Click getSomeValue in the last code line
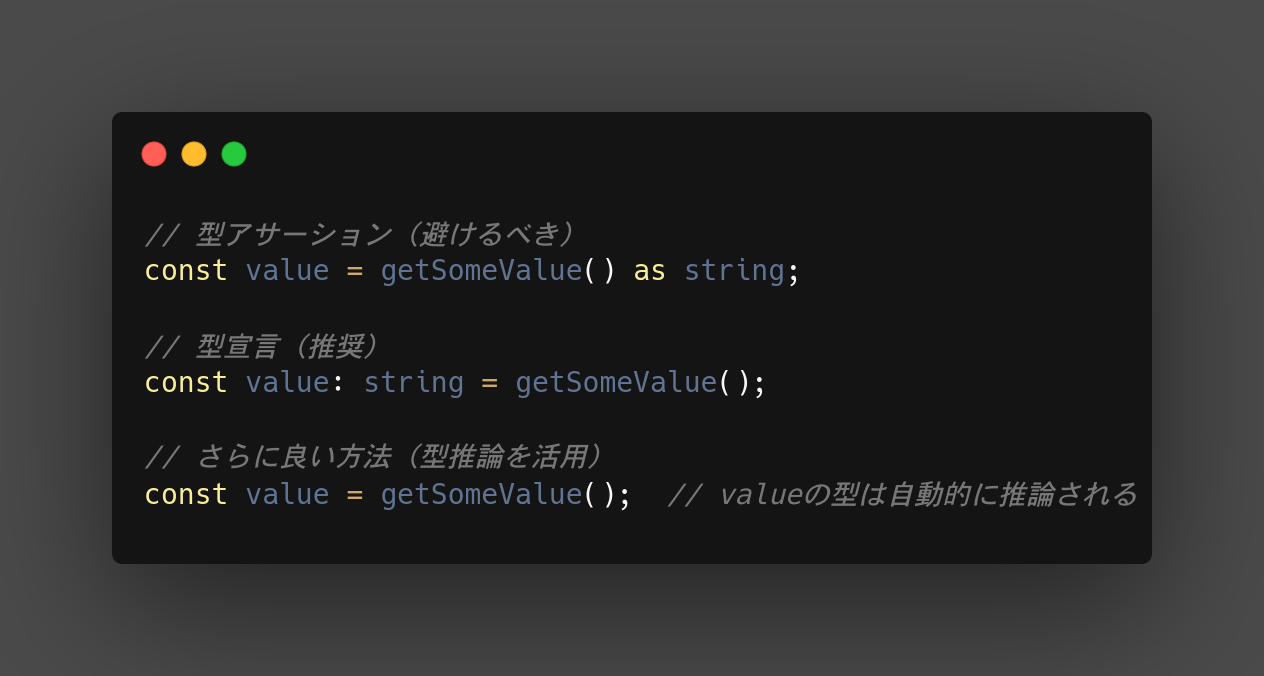The width and height of the screenshot is (1264, 676). [x=481, y=495]
